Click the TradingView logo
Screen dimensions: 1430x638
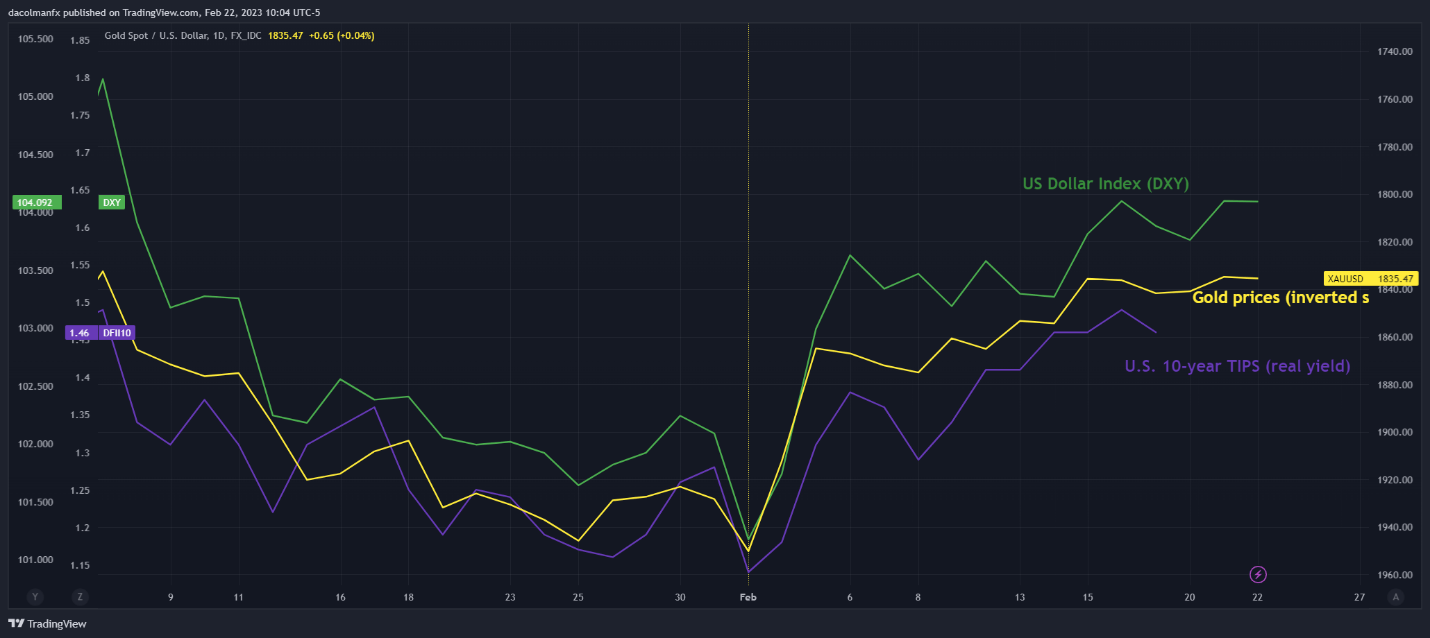pyautogui.click(x=48, y=623)
